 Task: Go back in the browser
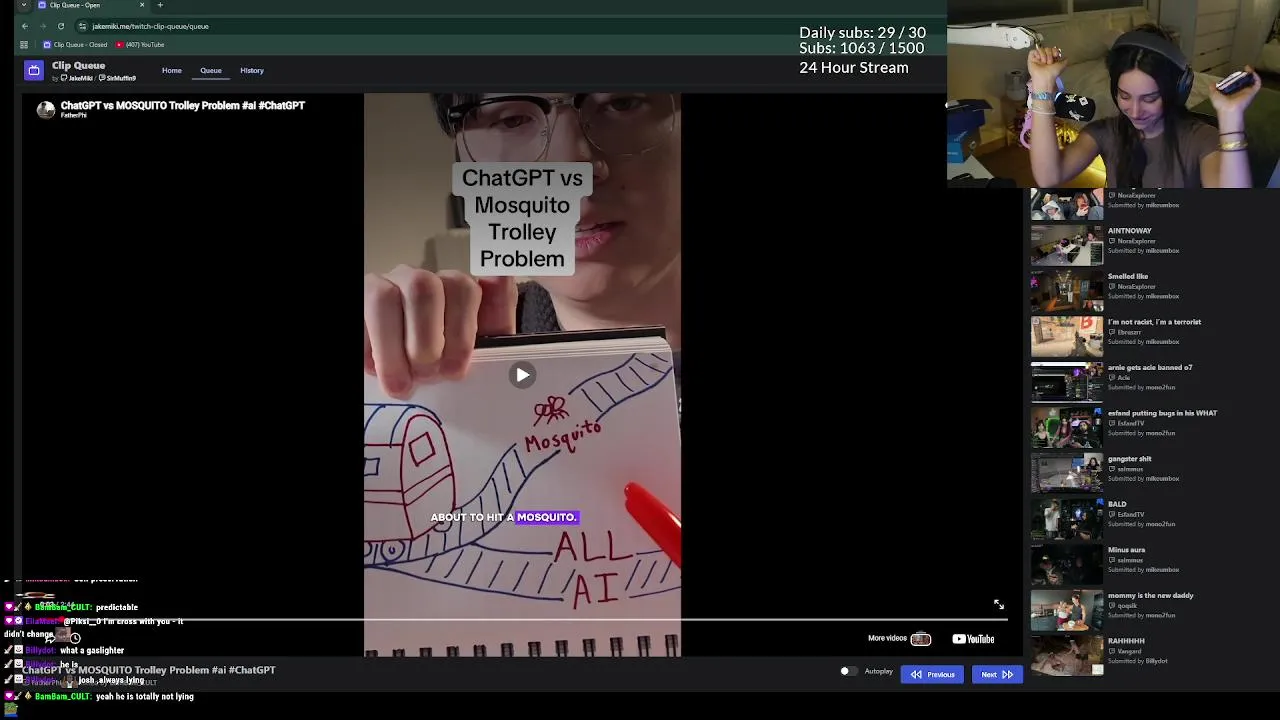(25, 26)
